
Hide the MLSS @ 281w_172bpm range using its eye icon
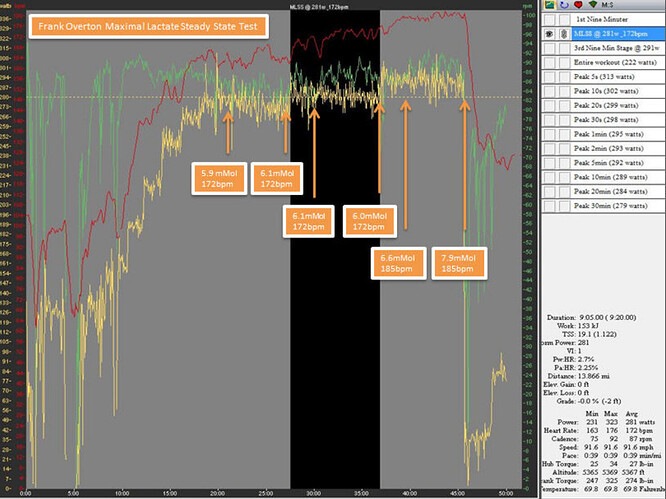pyautogui.click(x=549, y=34)
